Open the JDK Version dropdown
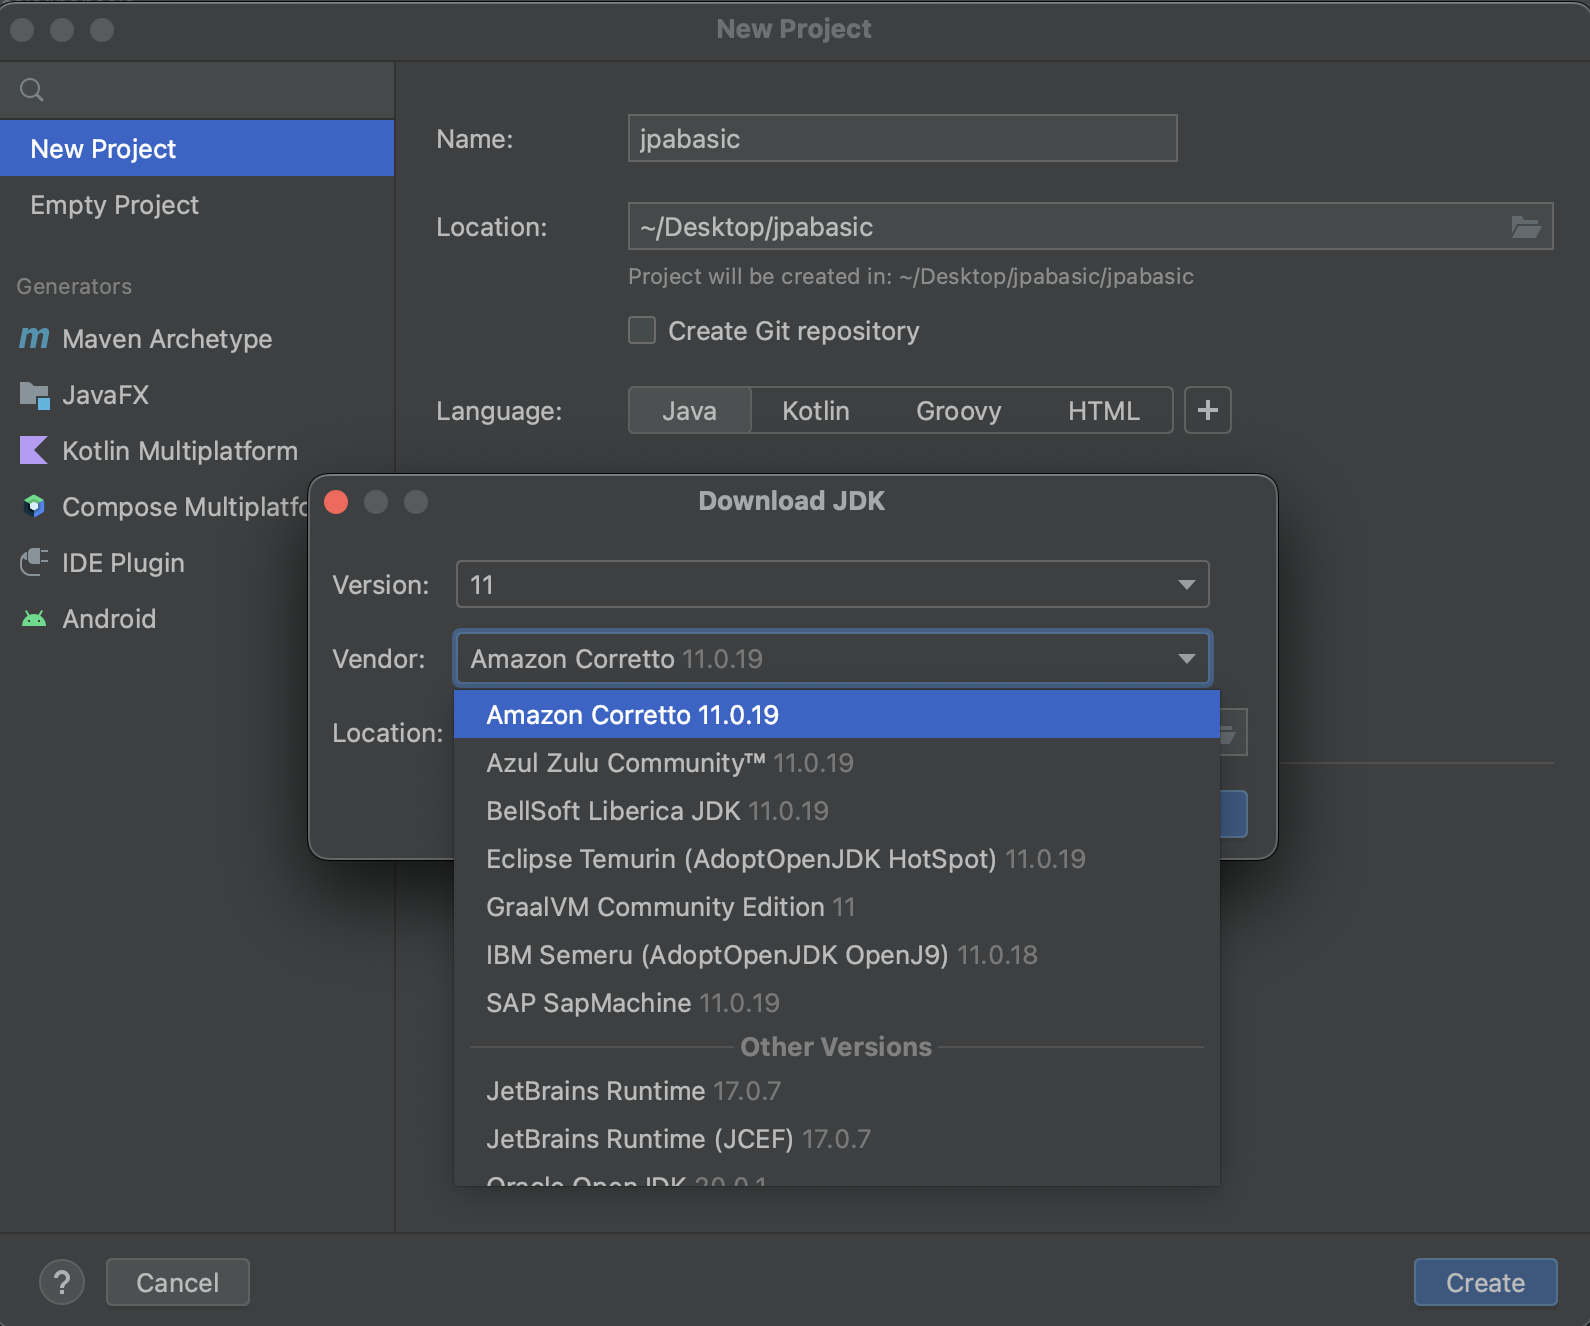The width and height of the screenshot is (1590, 1326). point(832,584)
